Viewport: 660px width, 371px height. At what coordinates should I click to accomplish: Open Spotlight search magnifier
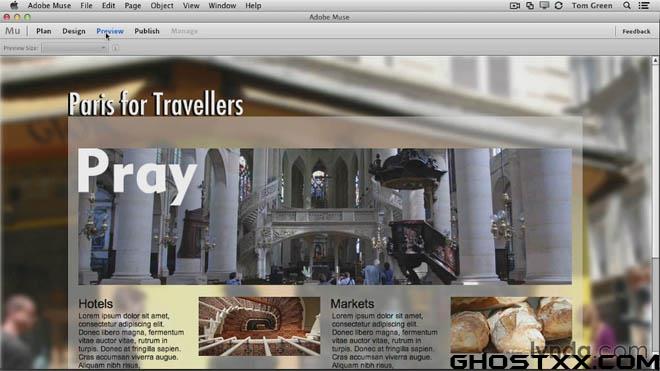[x=627, y=5]
